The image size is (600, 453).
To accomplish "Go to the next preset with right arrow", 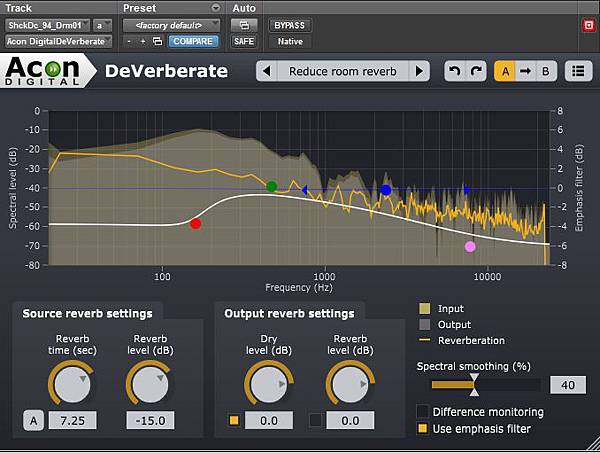I will pos(419,71).
